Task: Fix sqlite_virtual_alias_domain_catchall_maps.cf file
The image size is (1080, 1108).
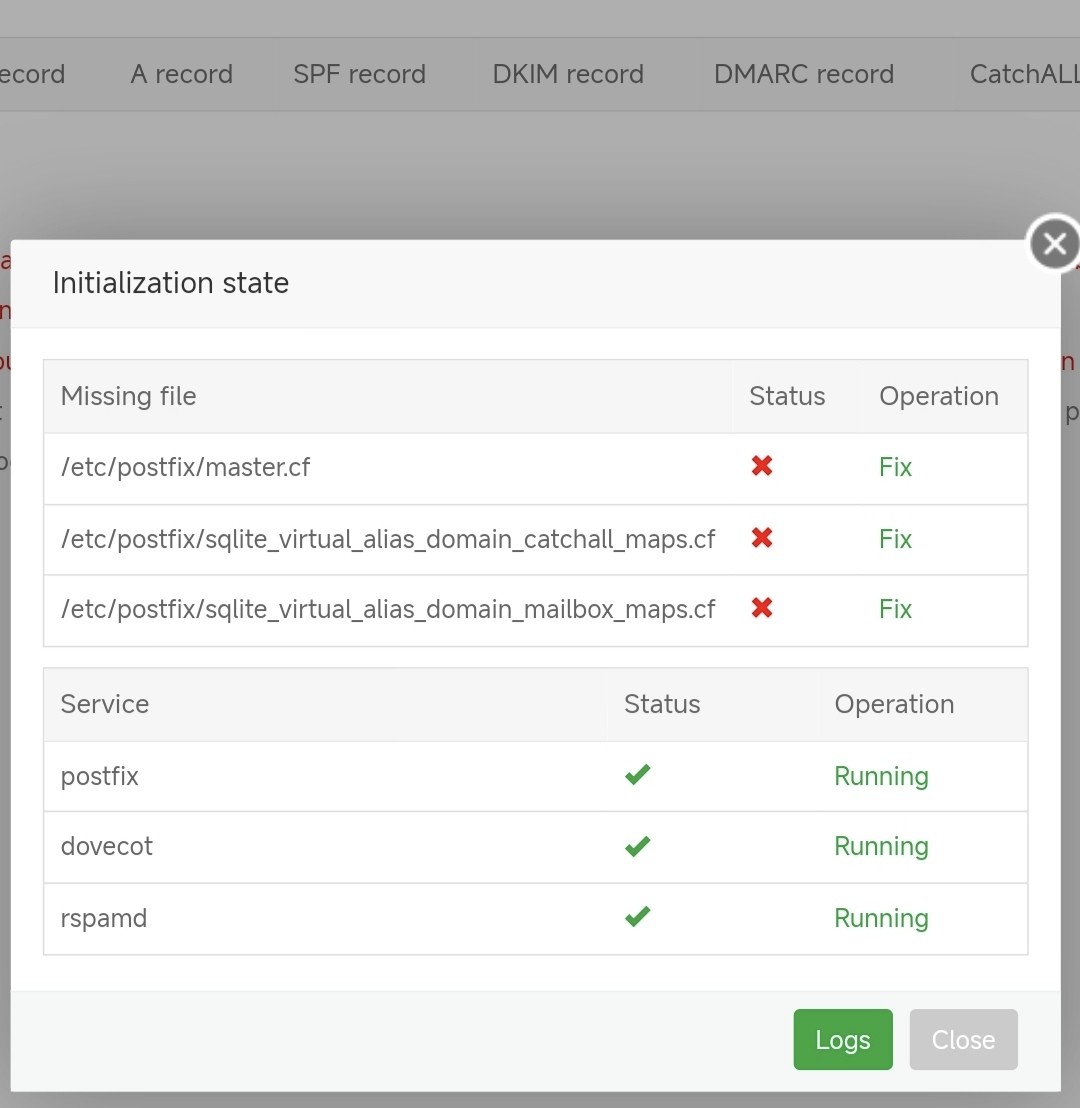Action: 895,539
